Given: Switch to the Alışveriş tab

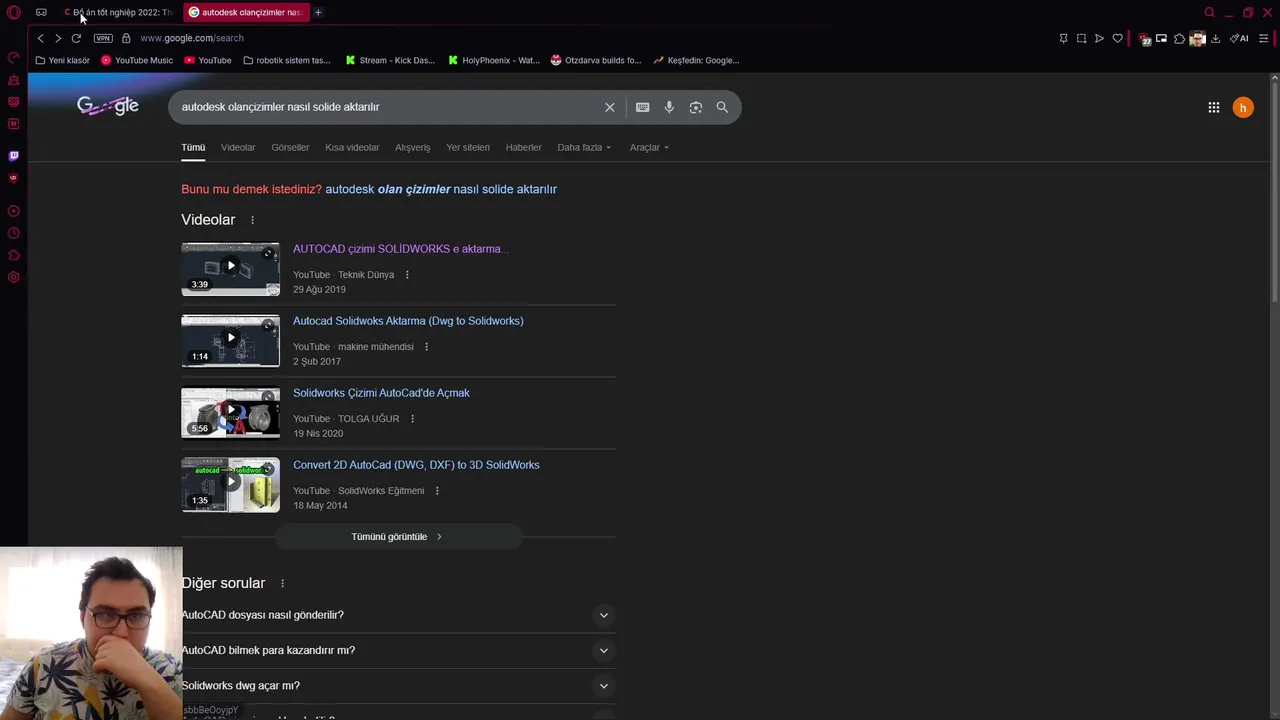Looking at the screenshot, I should coord(412,147).
